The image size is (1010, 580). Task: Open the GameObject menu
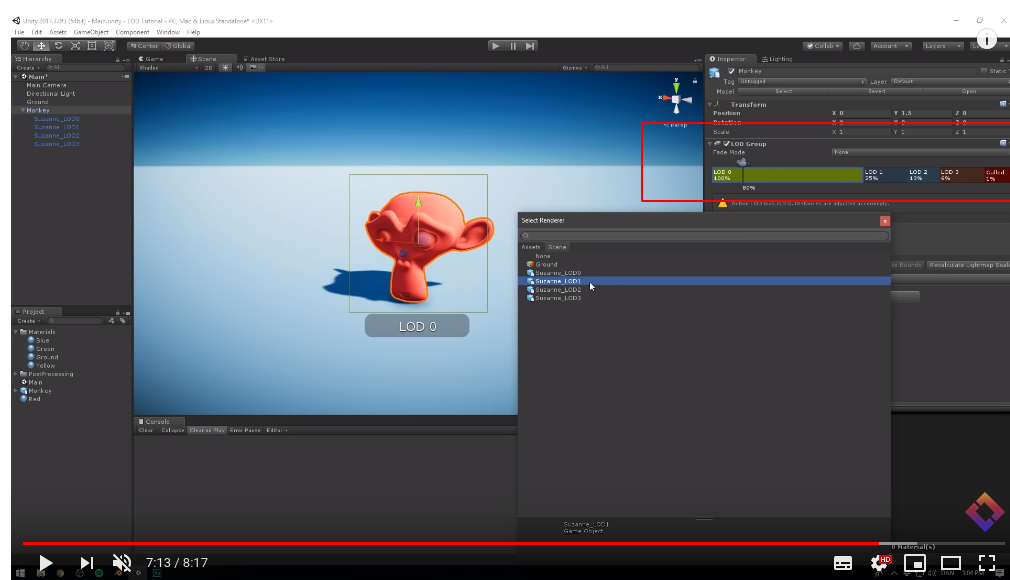point(92,31)
